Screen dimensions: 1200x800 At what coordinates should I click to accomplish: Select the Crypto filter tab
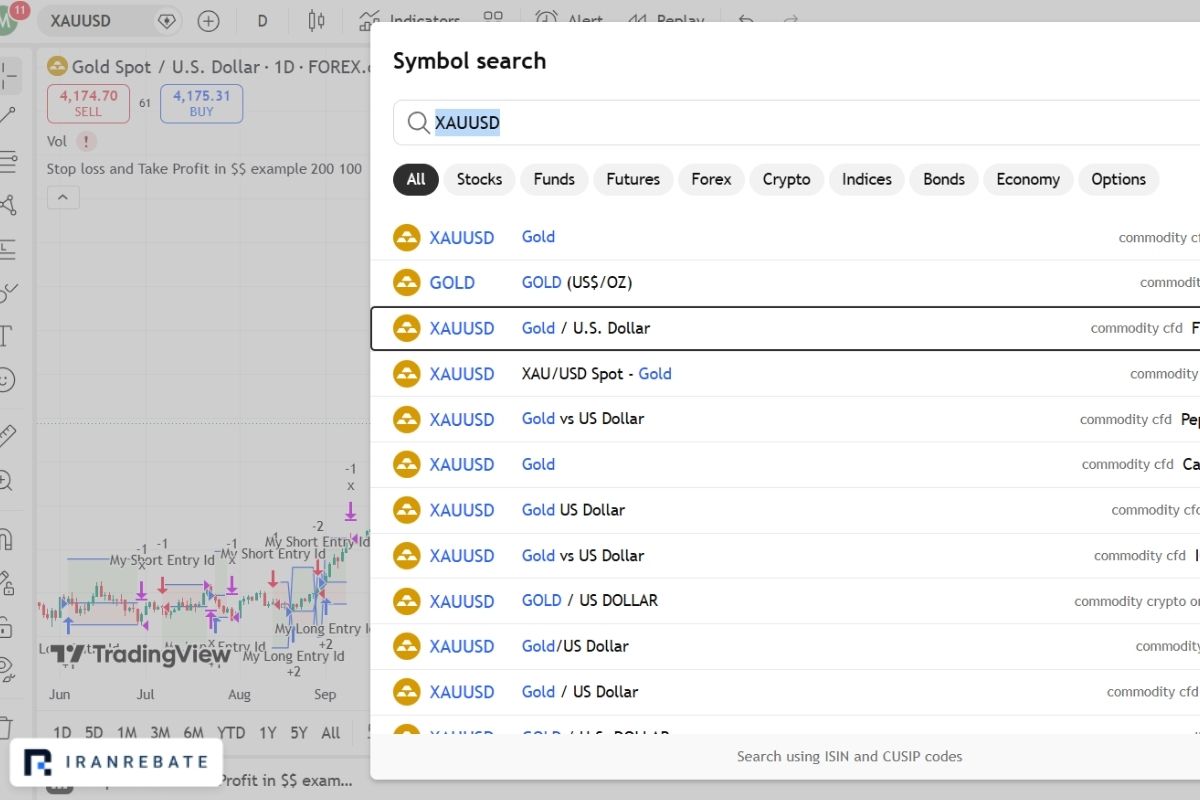(x=786, y=179)
